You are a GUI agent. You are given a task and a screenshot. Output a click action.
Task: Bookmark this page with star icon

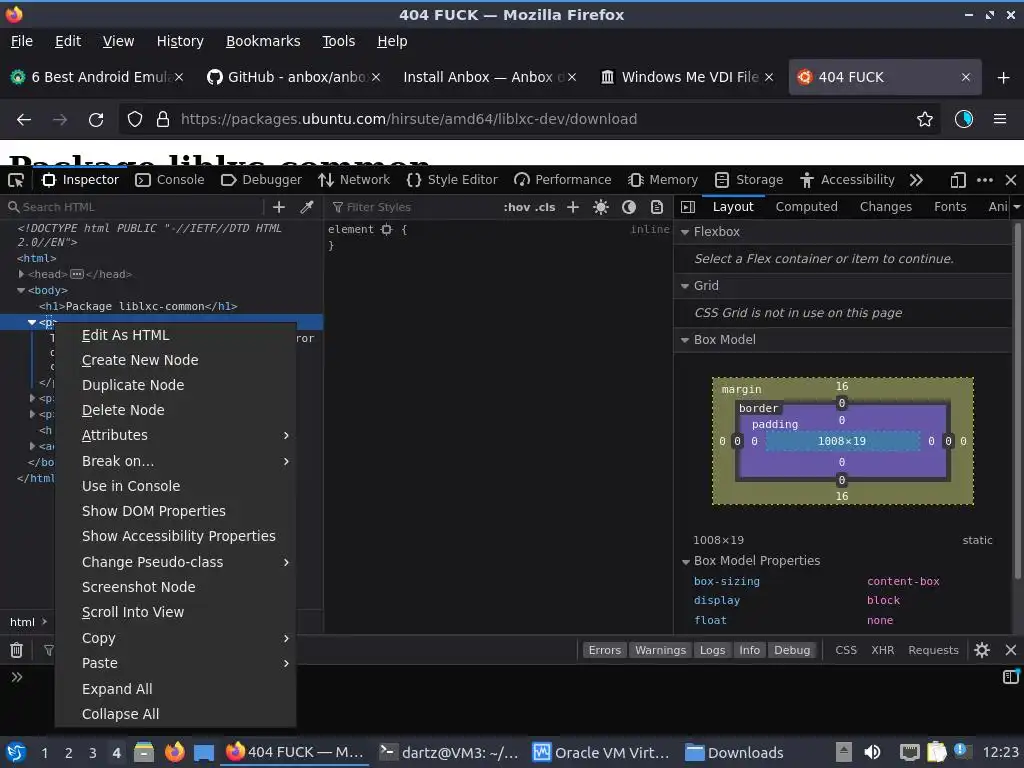(x=925, y=119)
